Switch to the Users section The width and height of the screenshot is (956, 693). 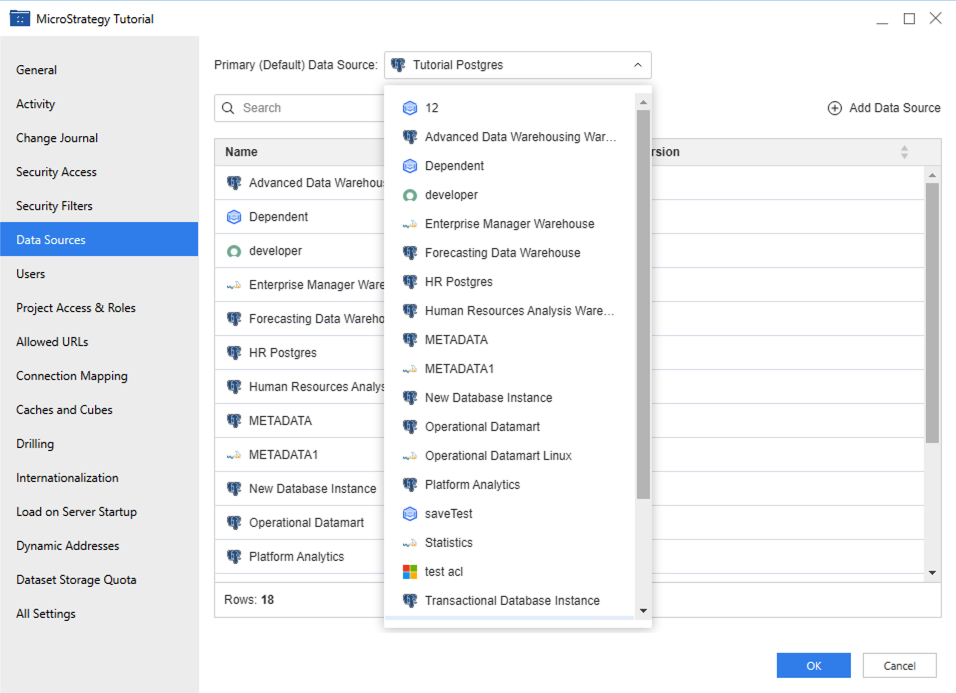click(30, 274)
